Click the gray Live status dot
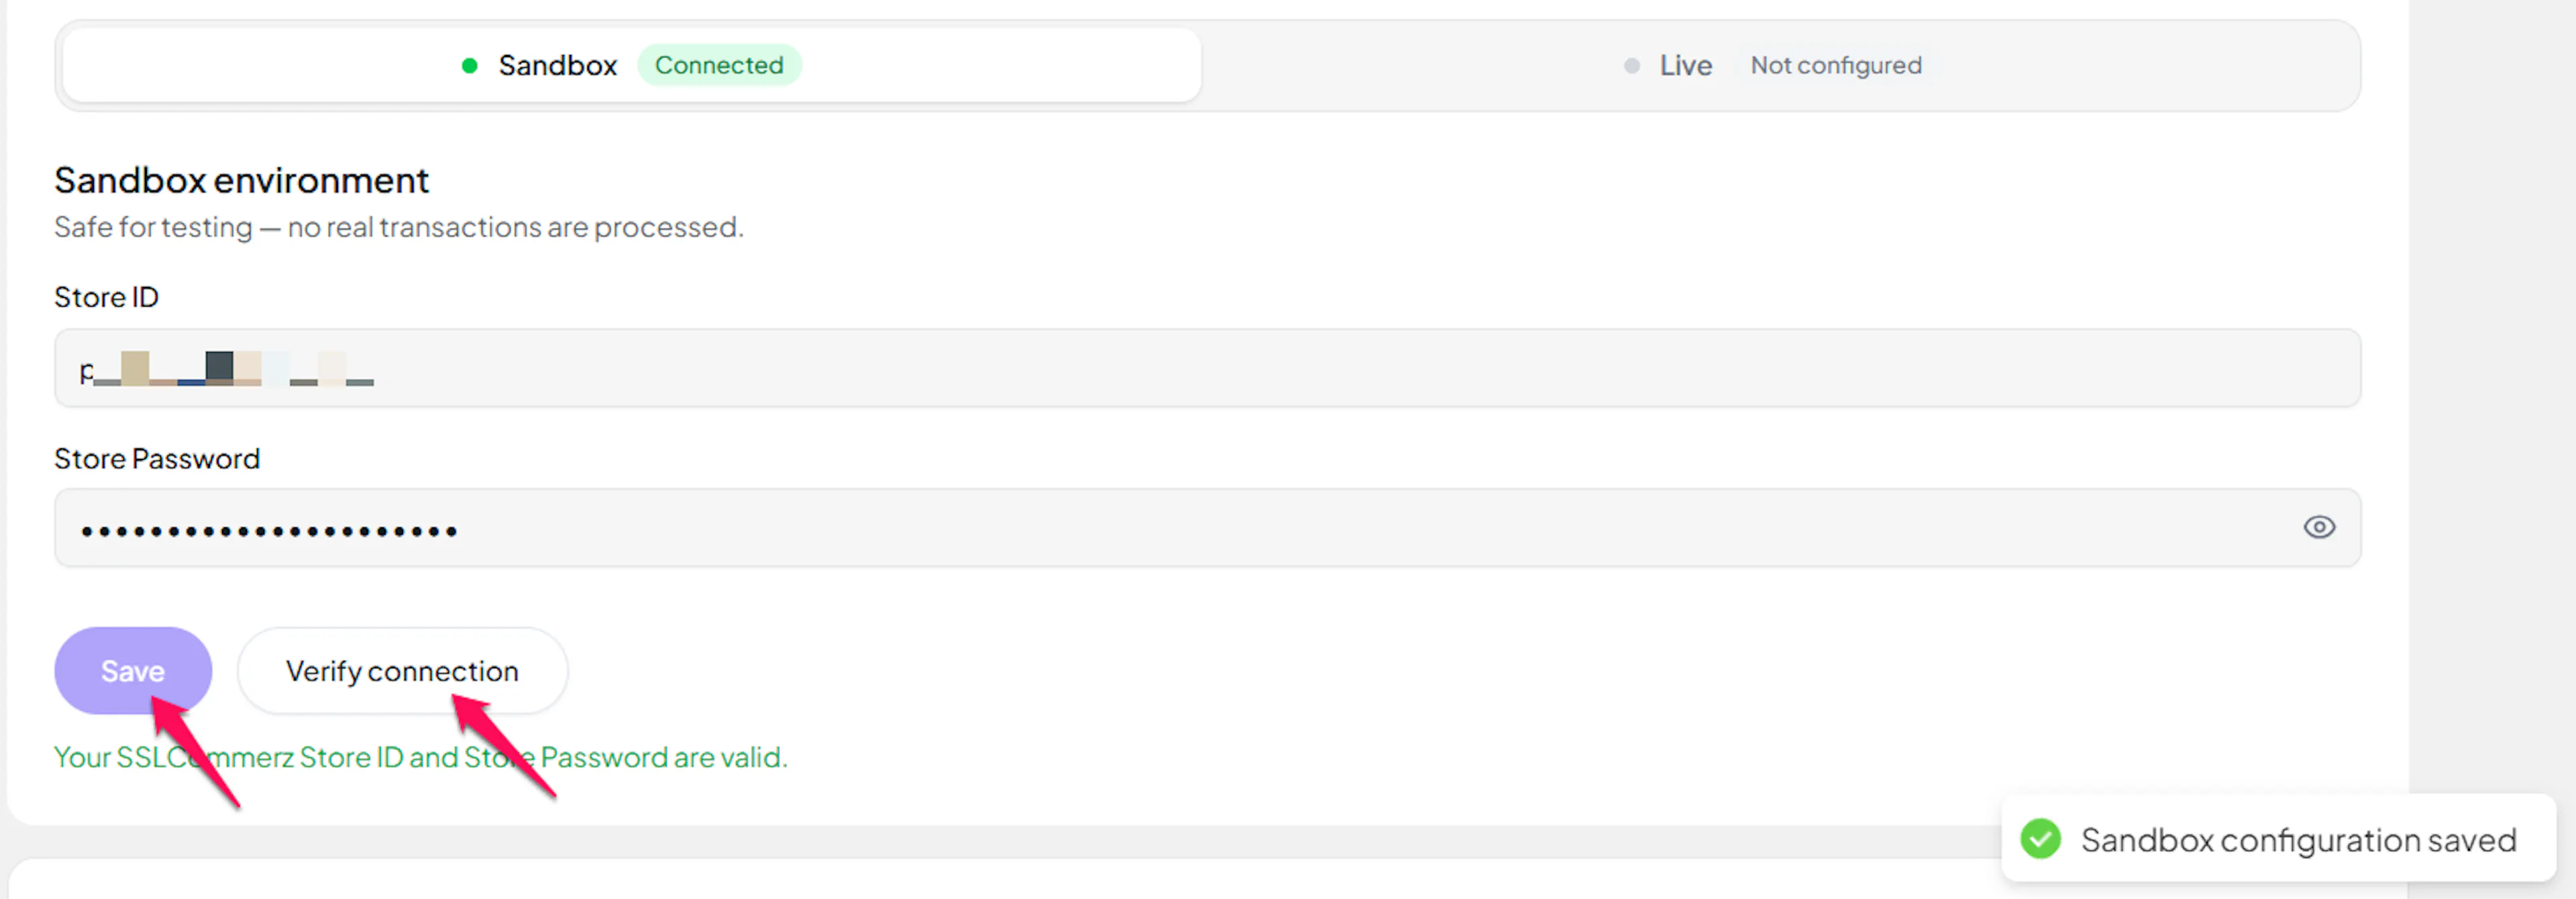The image size is (2576, 899). [1631, 66]
